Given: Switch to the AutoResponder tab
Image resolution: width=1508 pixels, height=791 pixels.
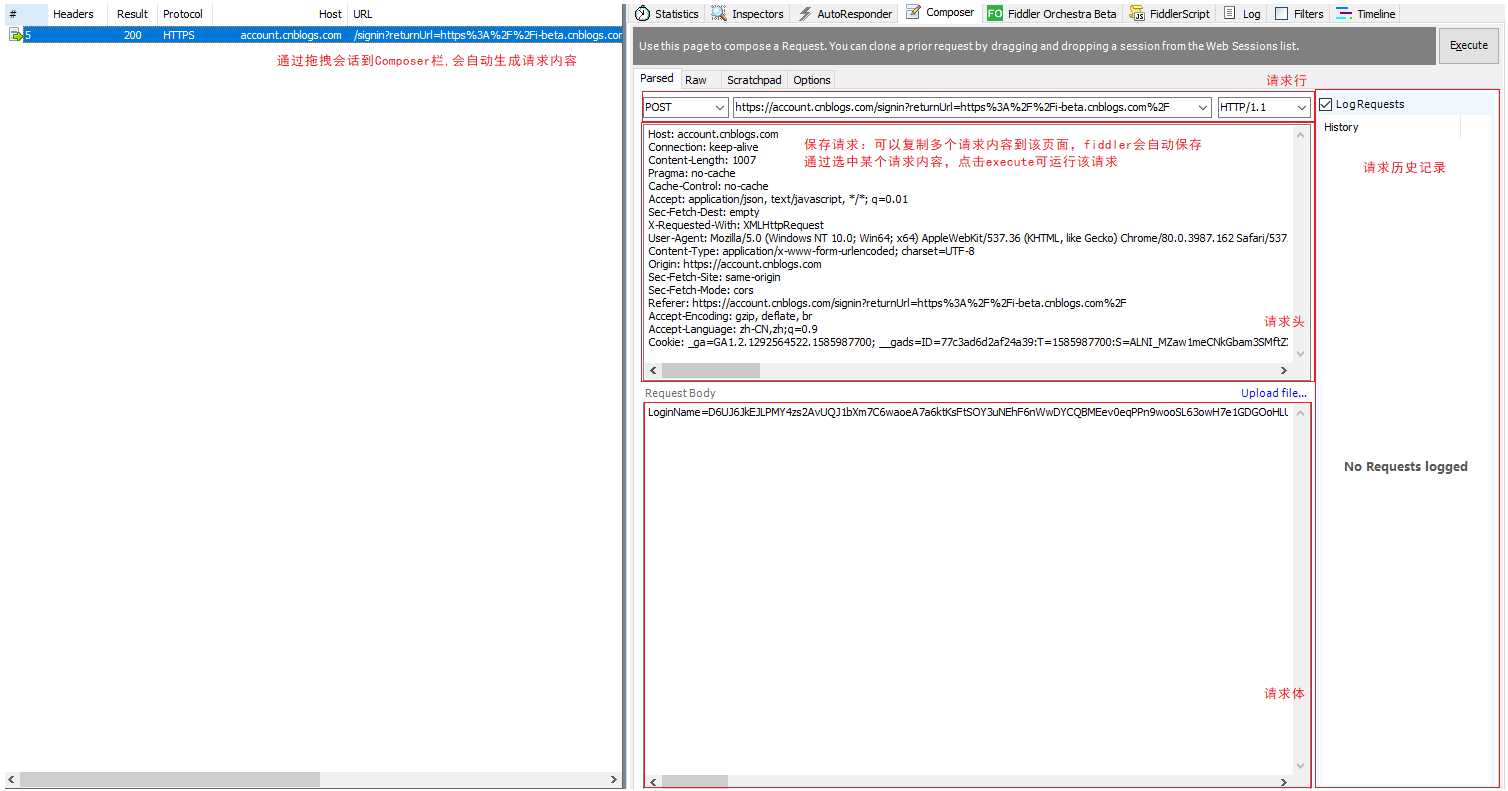Looking at the screenshot, I should [844, 14].
